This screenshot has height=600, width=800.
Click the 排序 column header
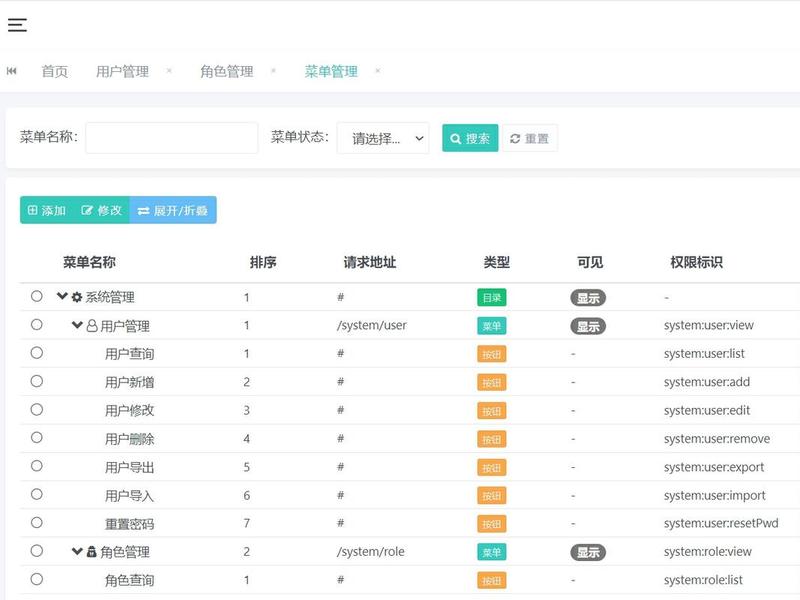pos(263,262)
